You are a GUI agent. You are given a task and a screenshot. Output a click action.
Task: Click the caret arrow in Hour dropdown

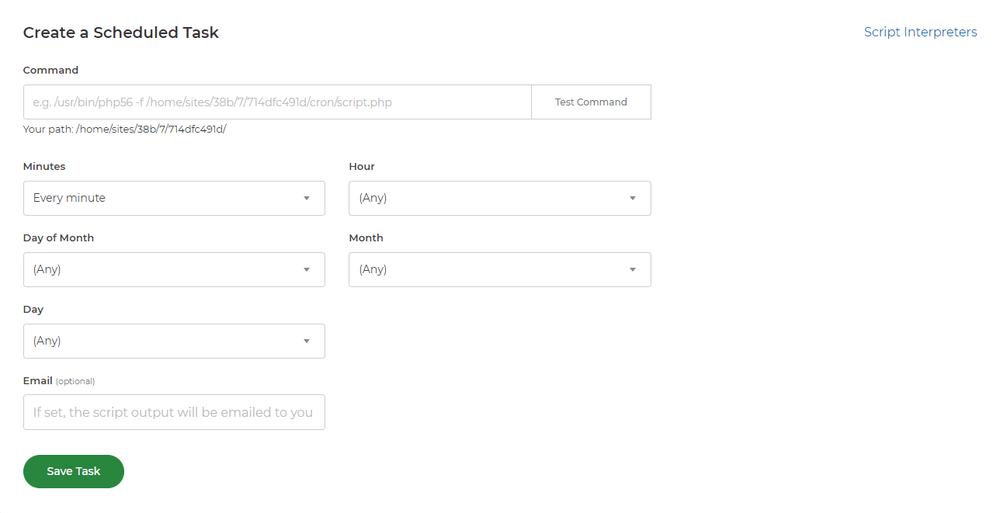pyautogui.click(x=633, y=198)
